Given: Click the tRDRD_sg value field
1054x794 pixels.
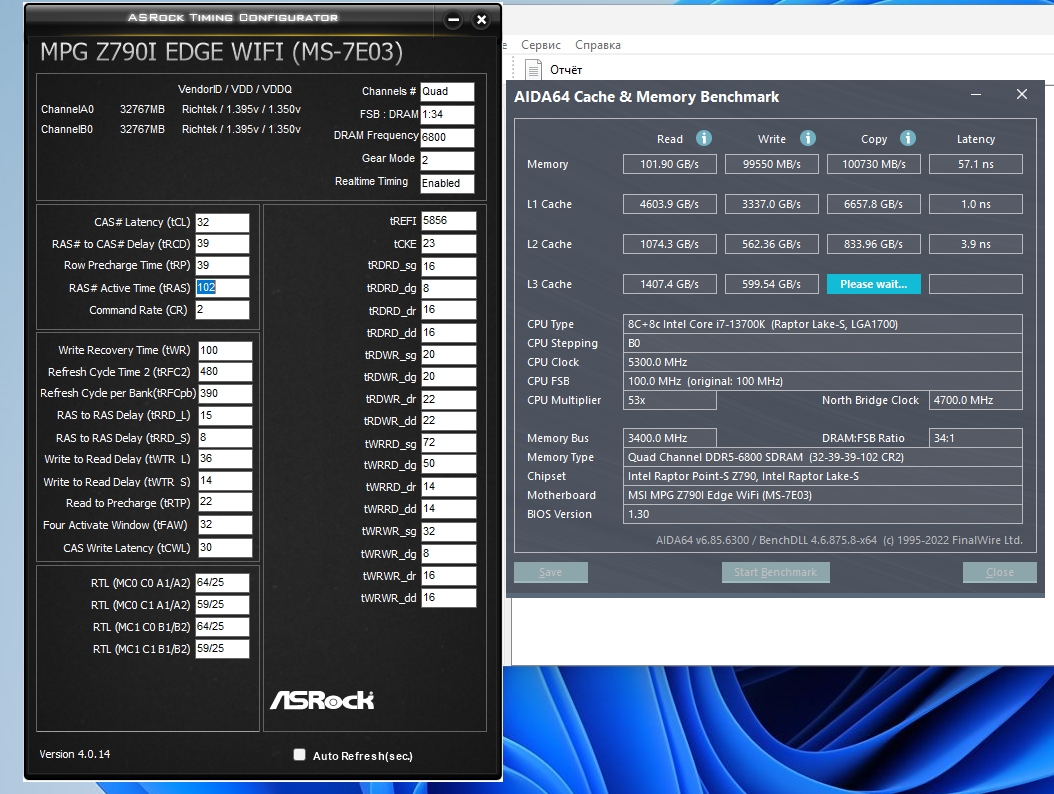Looking at the screenshot, I should coord(449,266).
